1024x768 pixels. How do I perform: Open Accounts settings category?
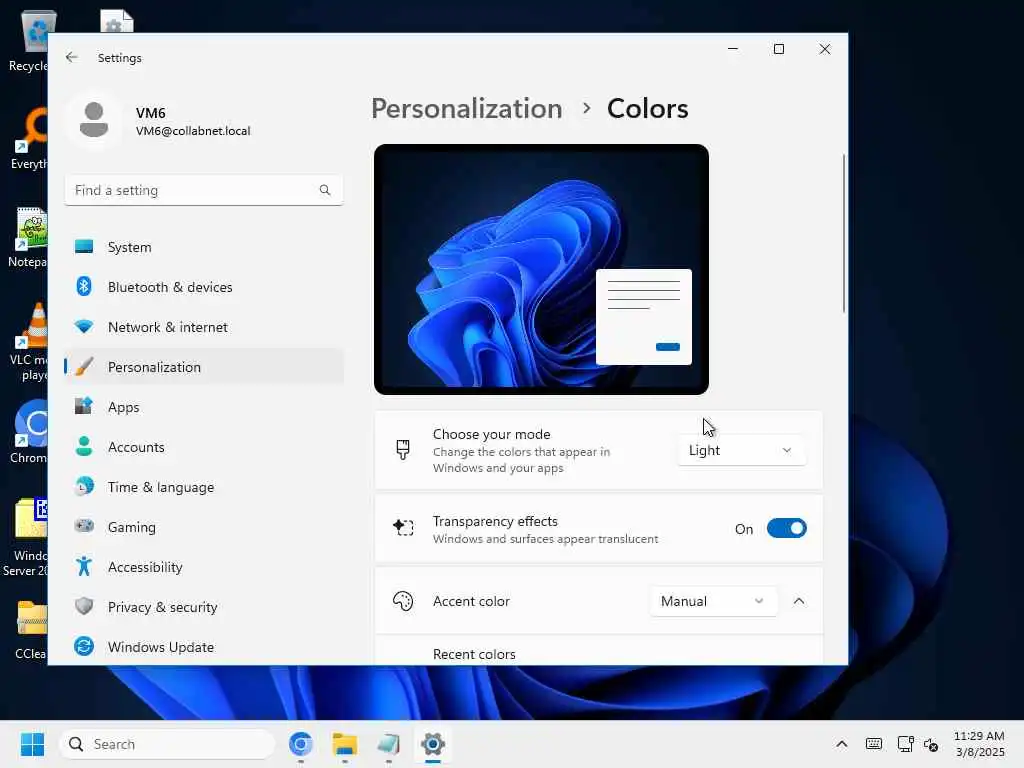coord(204,447)
